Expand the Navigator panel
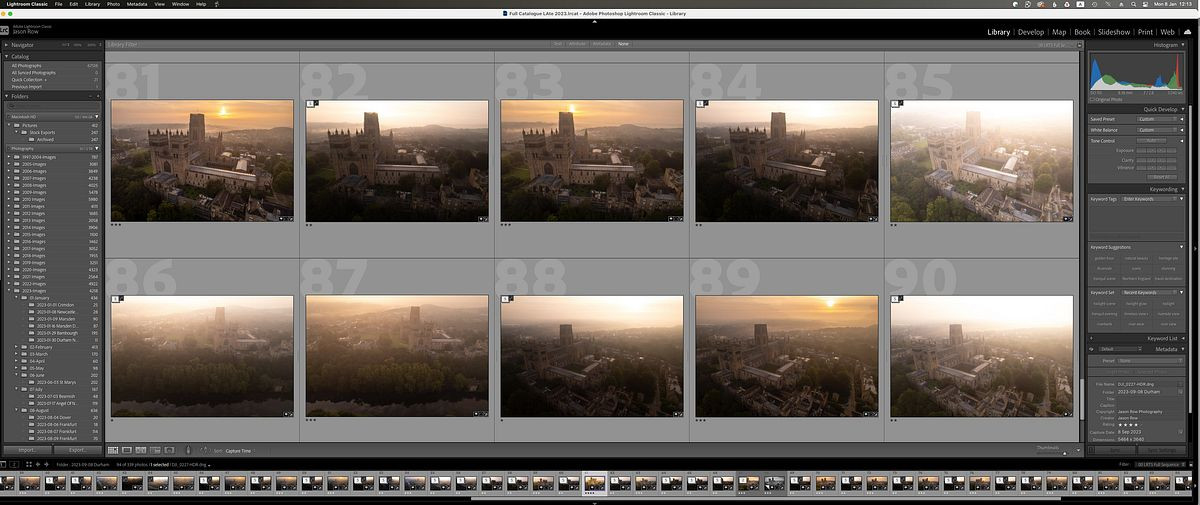1200x505 pixels. pyautogui.click(x=6, y=45)
